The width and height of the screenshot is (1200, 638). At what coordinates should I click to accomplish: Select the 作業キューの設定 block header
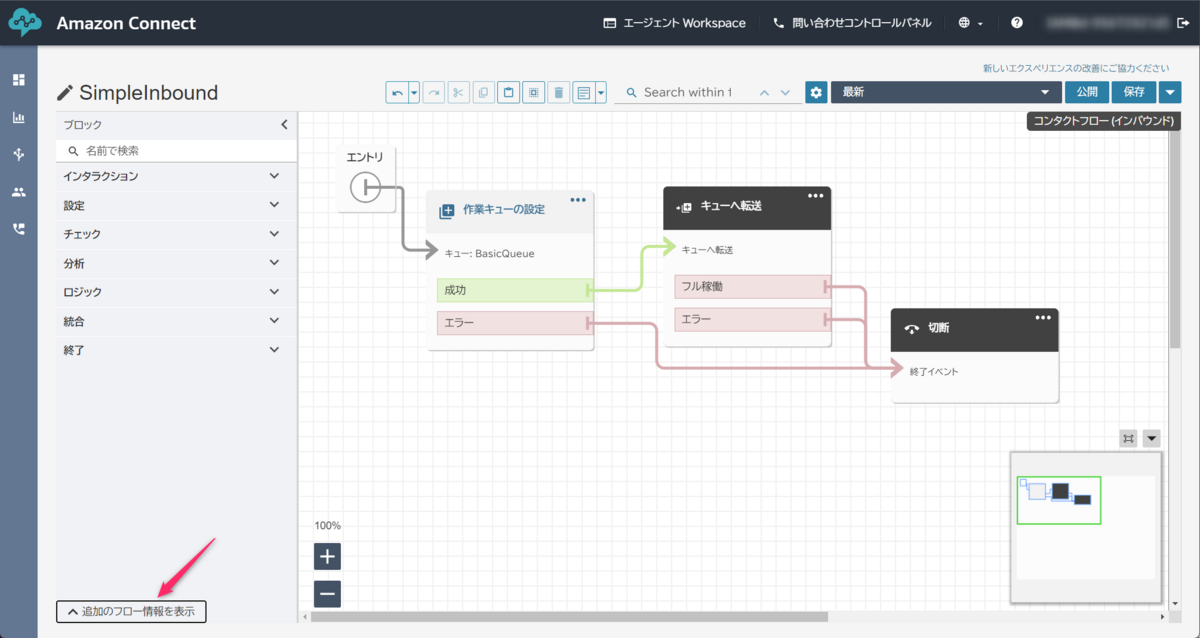[x=510, y=211]
